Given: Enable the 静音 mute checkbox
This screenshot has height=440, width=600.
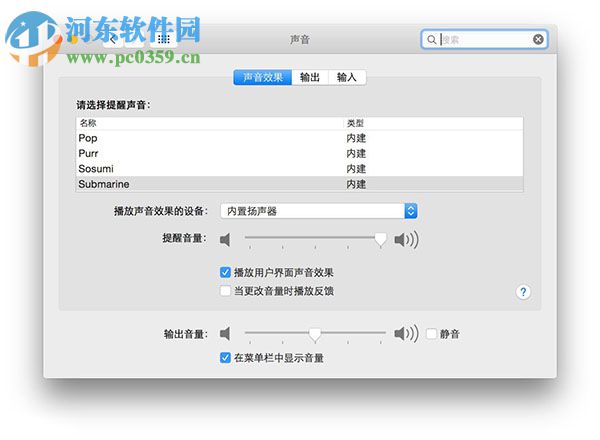Looking at the screenshot, I should pyautogui.click(x=432, y=334).
